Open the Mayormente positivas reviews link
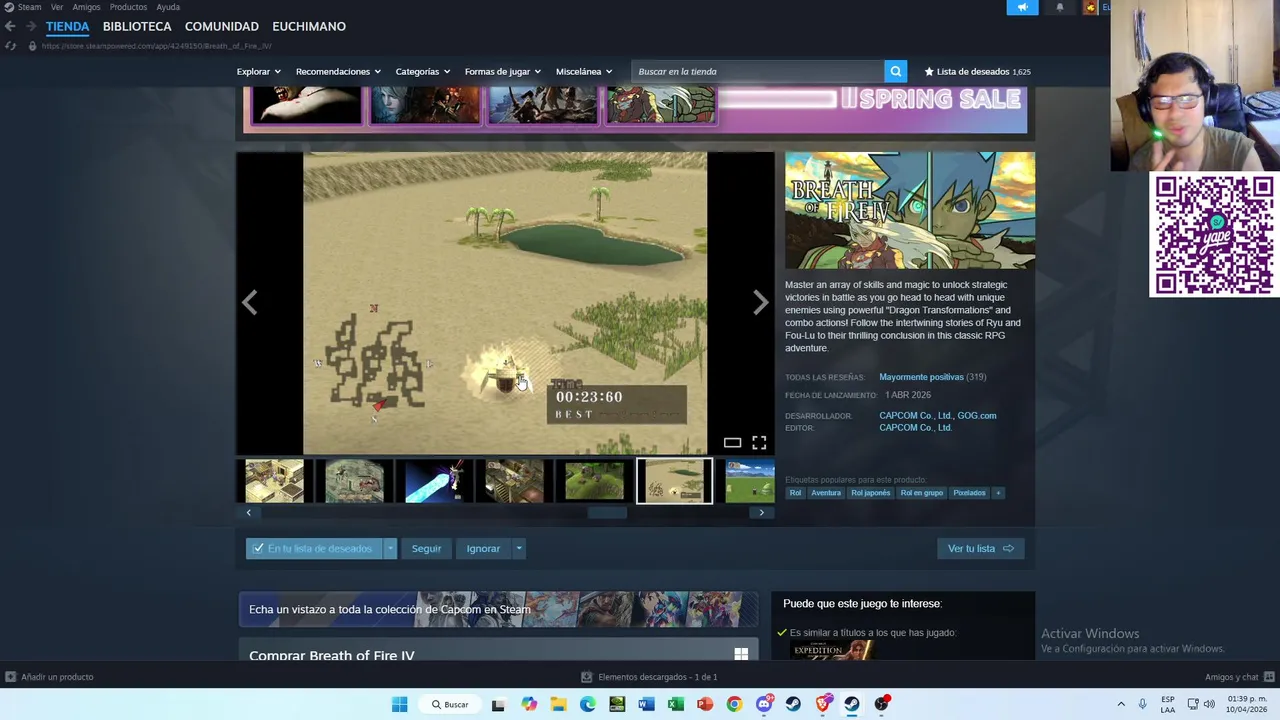The height and width of the screenshot is (720, 1280). [921, 377]
